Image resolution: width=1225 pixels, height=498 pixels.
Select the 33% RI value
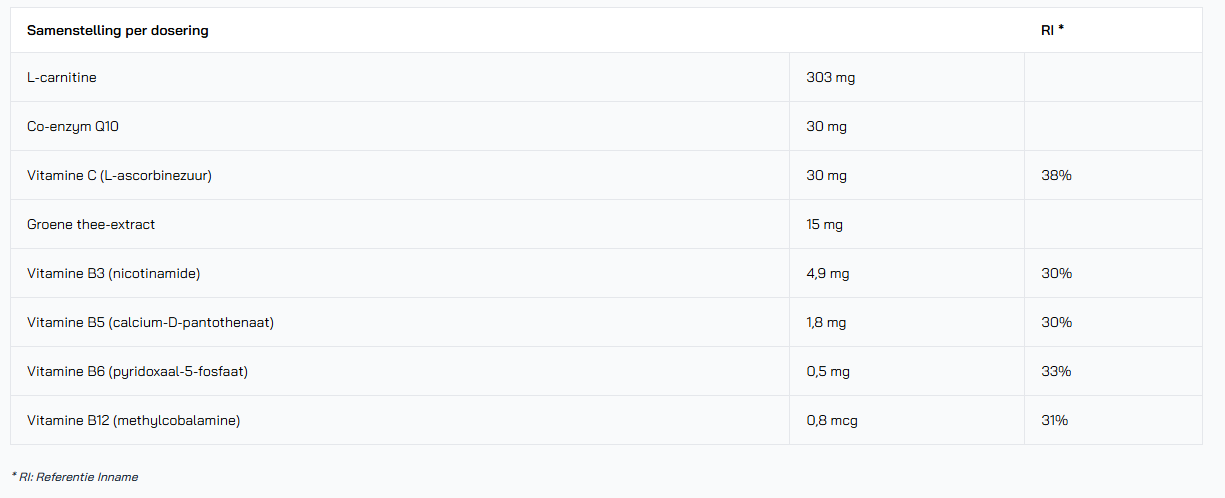(x=1056, y=371)
